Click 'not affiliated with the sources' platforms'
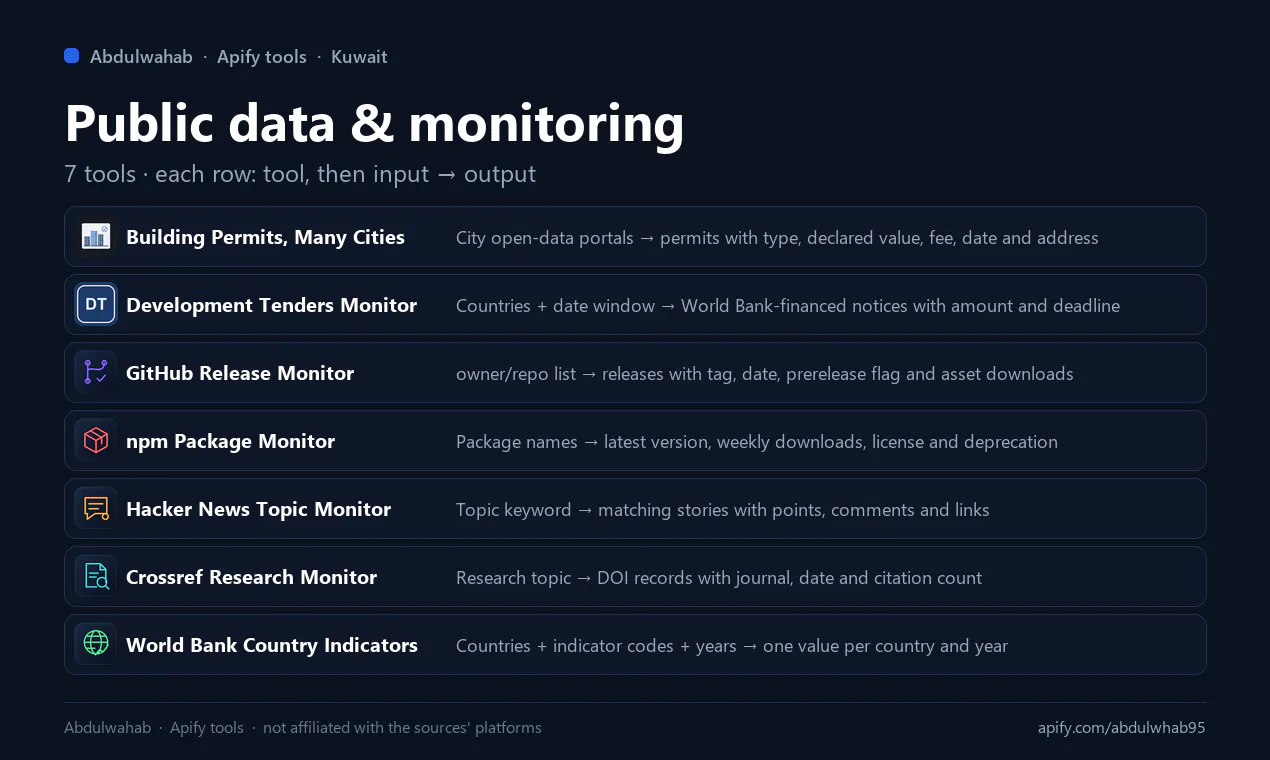The width and height of the screenshot is (1270, 760). point(402,728)
